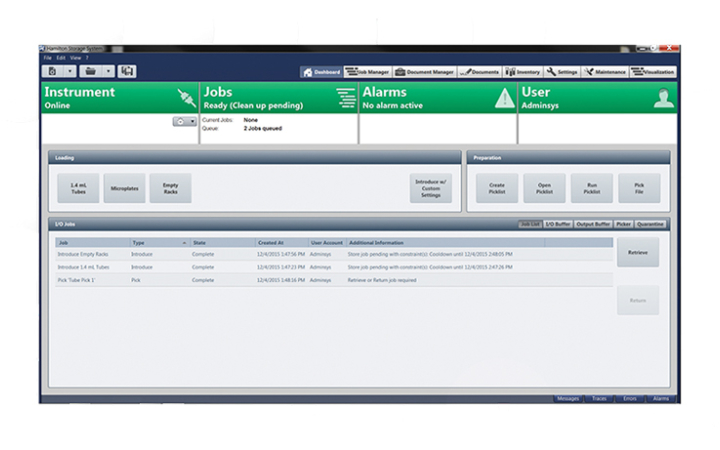Click the user avatar icon in User panel
This screenshot has width=720, height=450.
tap(664, 98)
